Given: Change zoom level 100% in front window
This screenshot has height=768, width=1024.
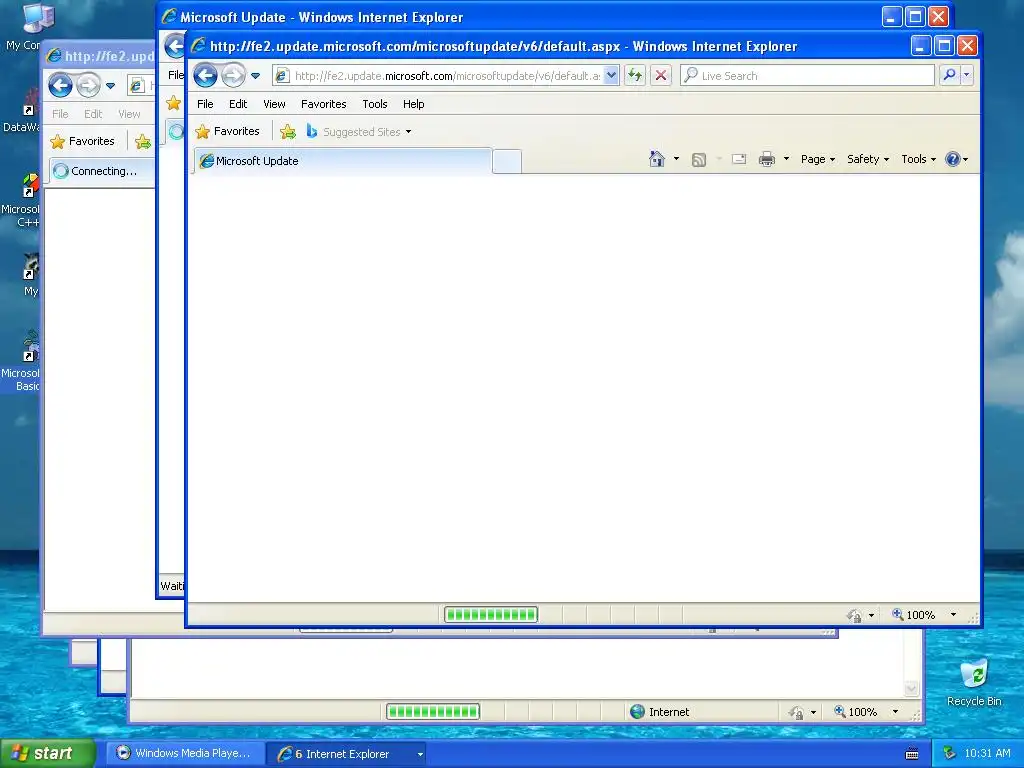Looking at the screenshot, I should click(914, 615).
